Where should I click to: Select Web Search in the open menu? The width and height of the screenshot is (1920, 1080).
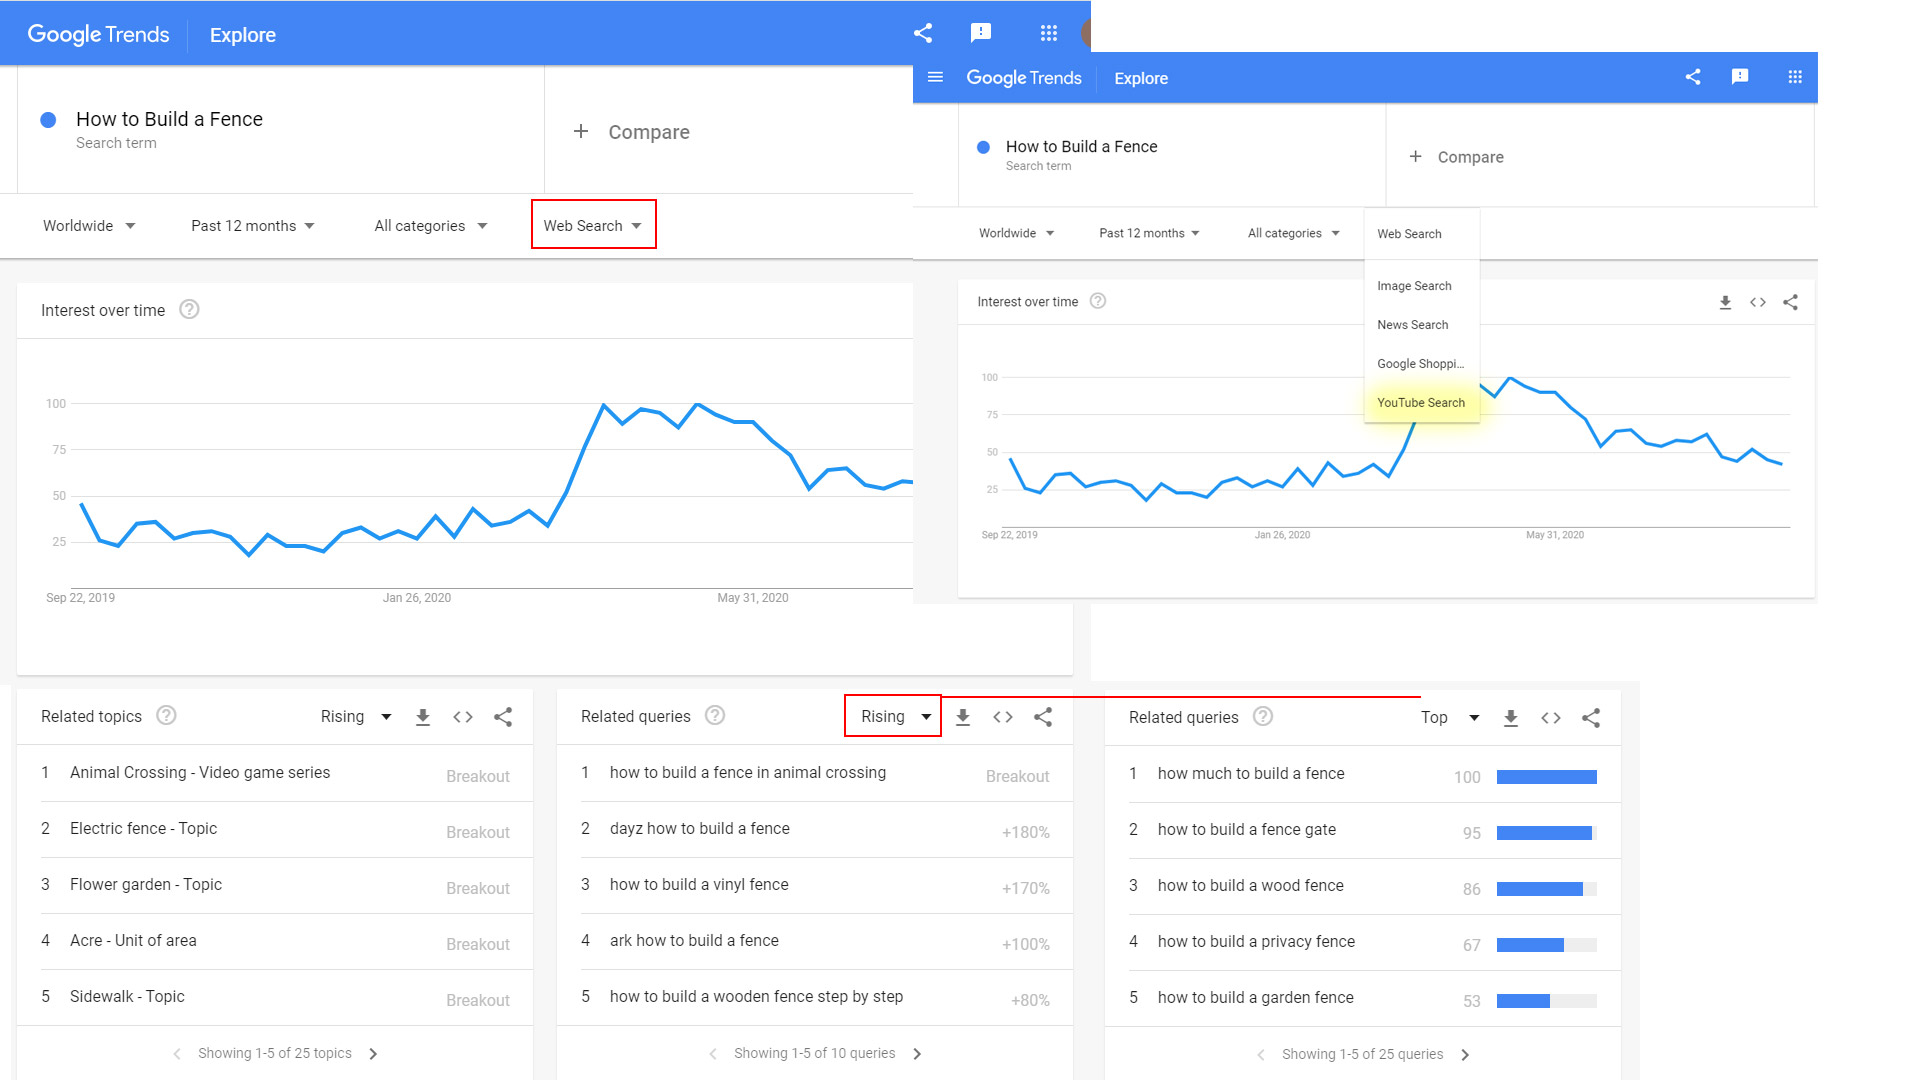[1421, 234]
